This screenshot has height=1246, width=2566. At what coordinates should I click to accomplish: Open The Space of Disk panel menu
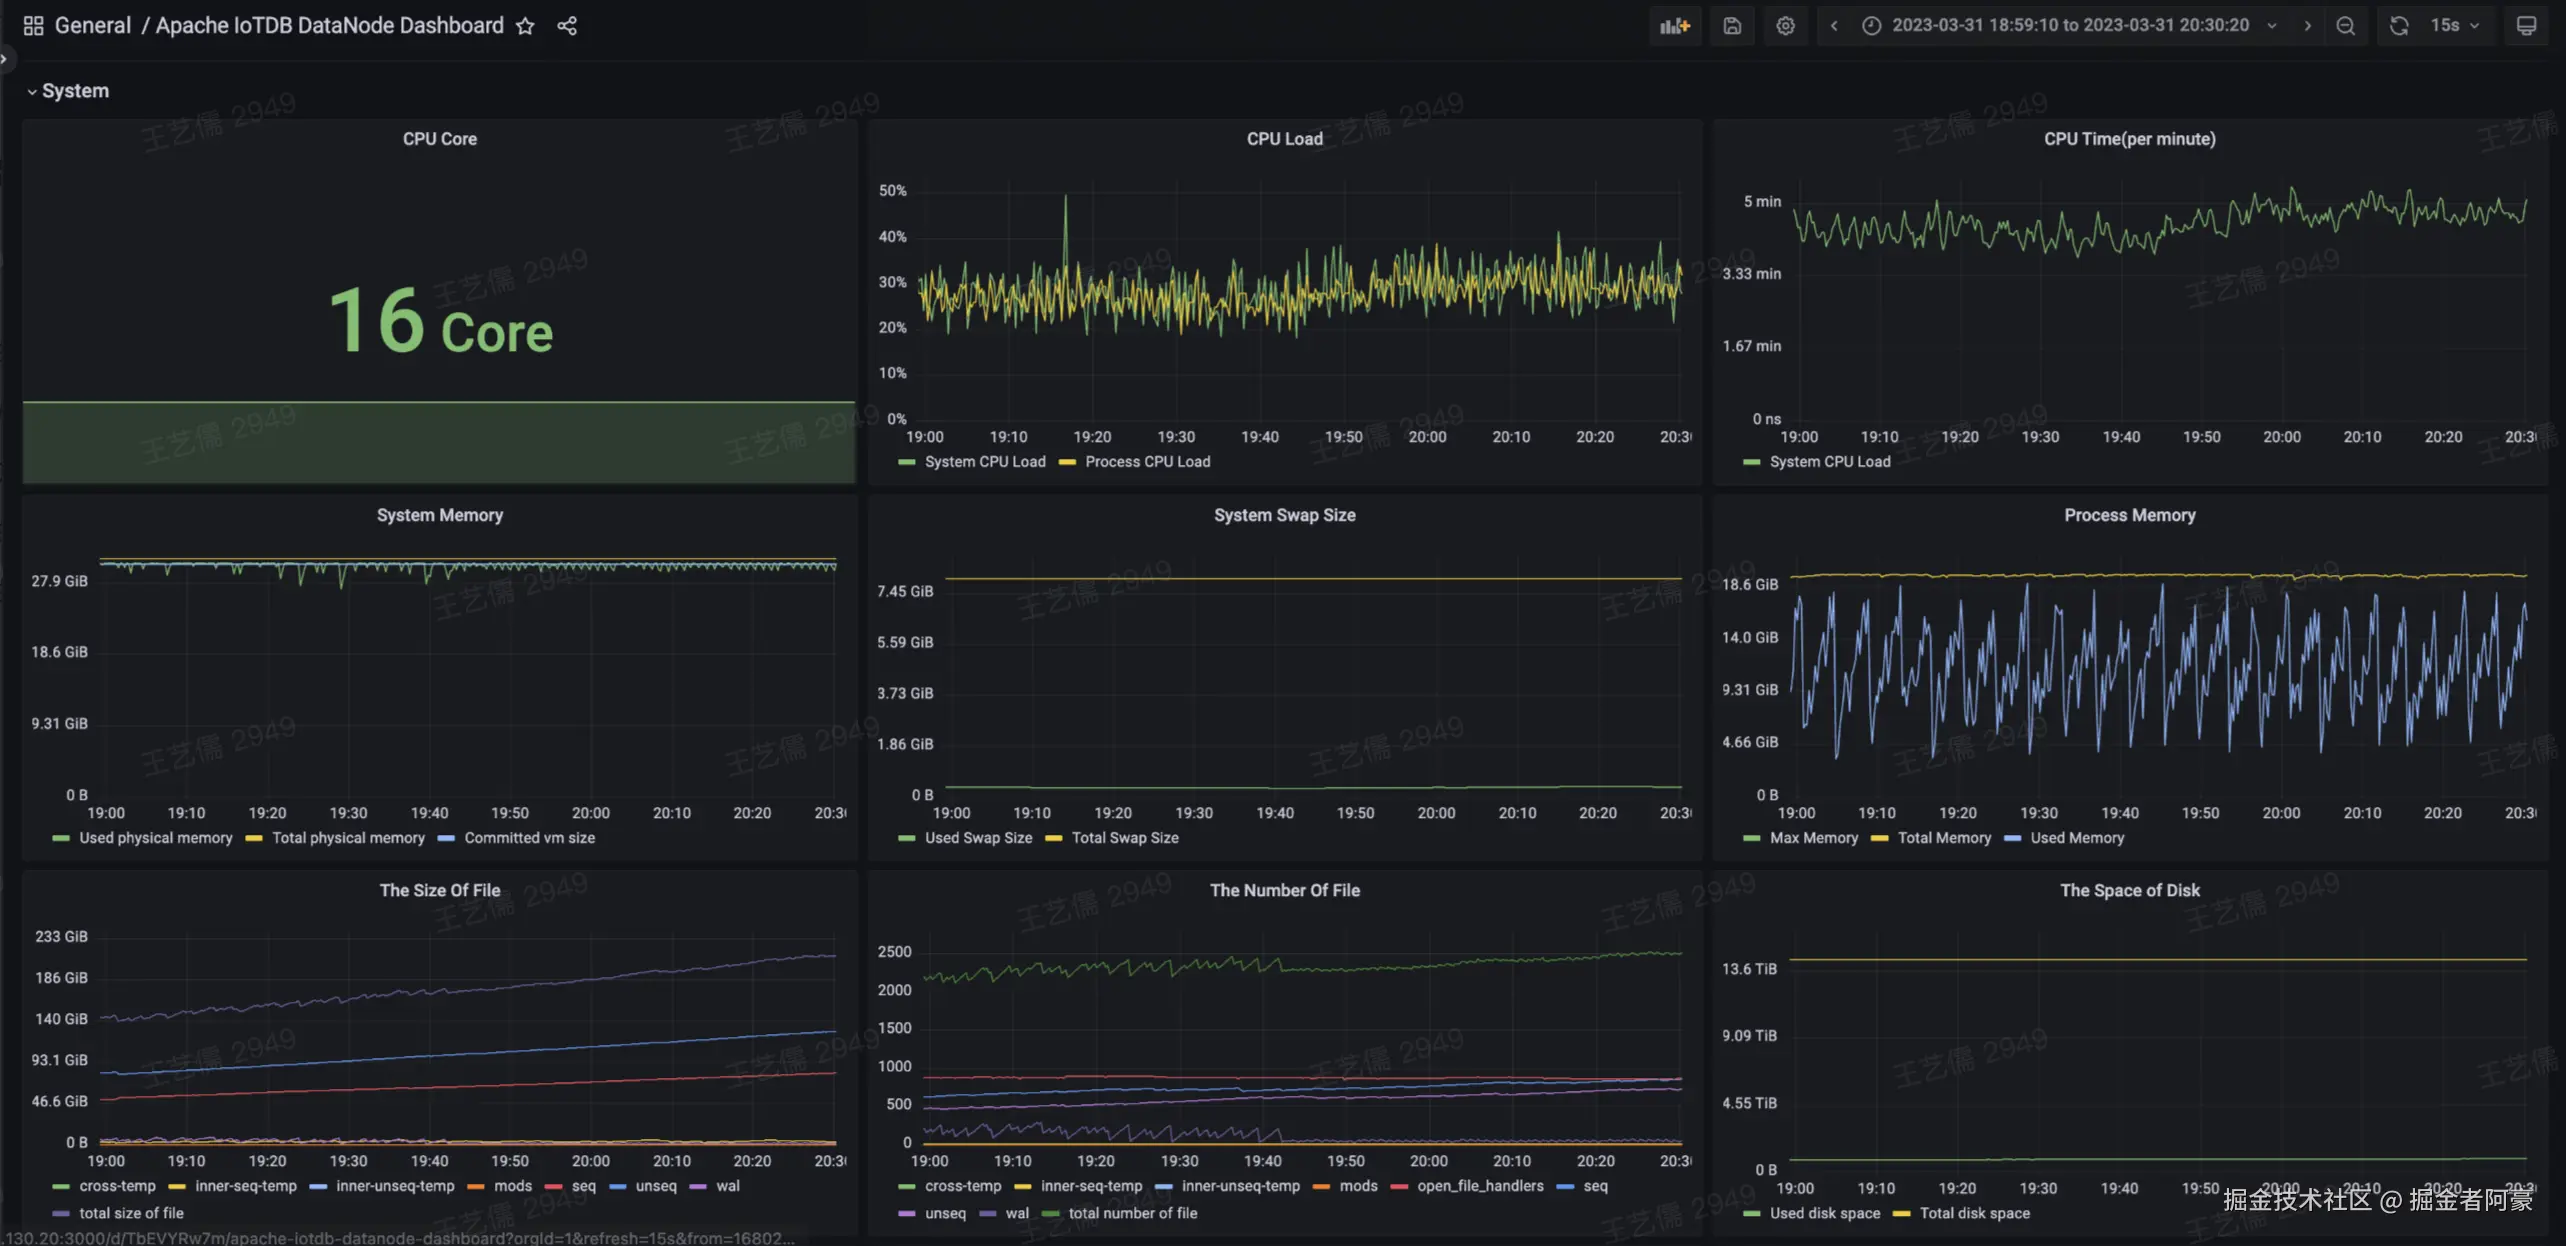pyautogui.click(x=2129, y=890)
